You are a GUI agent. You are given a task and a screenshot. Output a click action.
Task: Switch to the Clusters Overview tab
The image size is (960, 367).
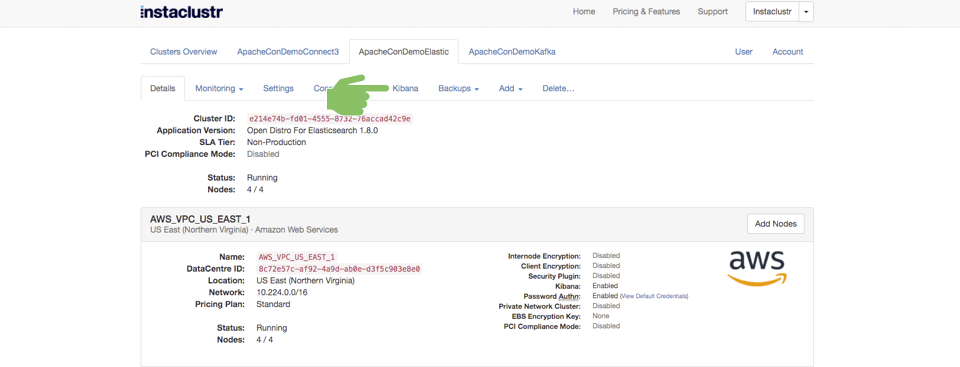(x=184, y=51)
